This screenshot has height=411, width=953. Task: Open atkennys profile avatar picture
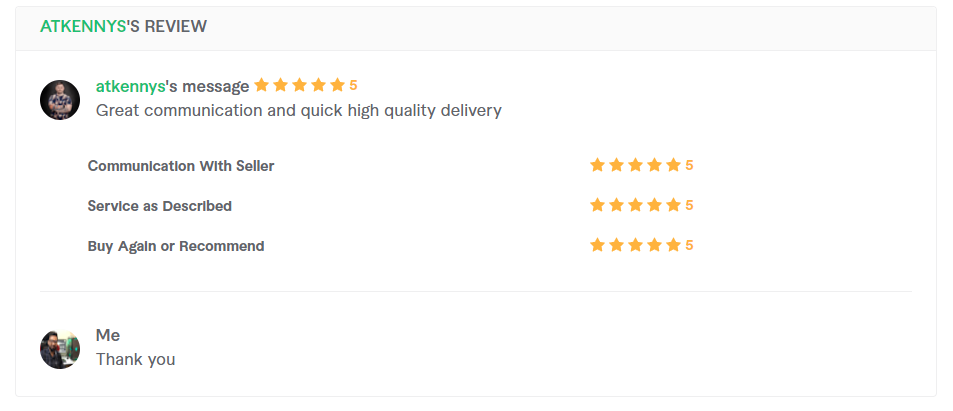tap(60, 100)
